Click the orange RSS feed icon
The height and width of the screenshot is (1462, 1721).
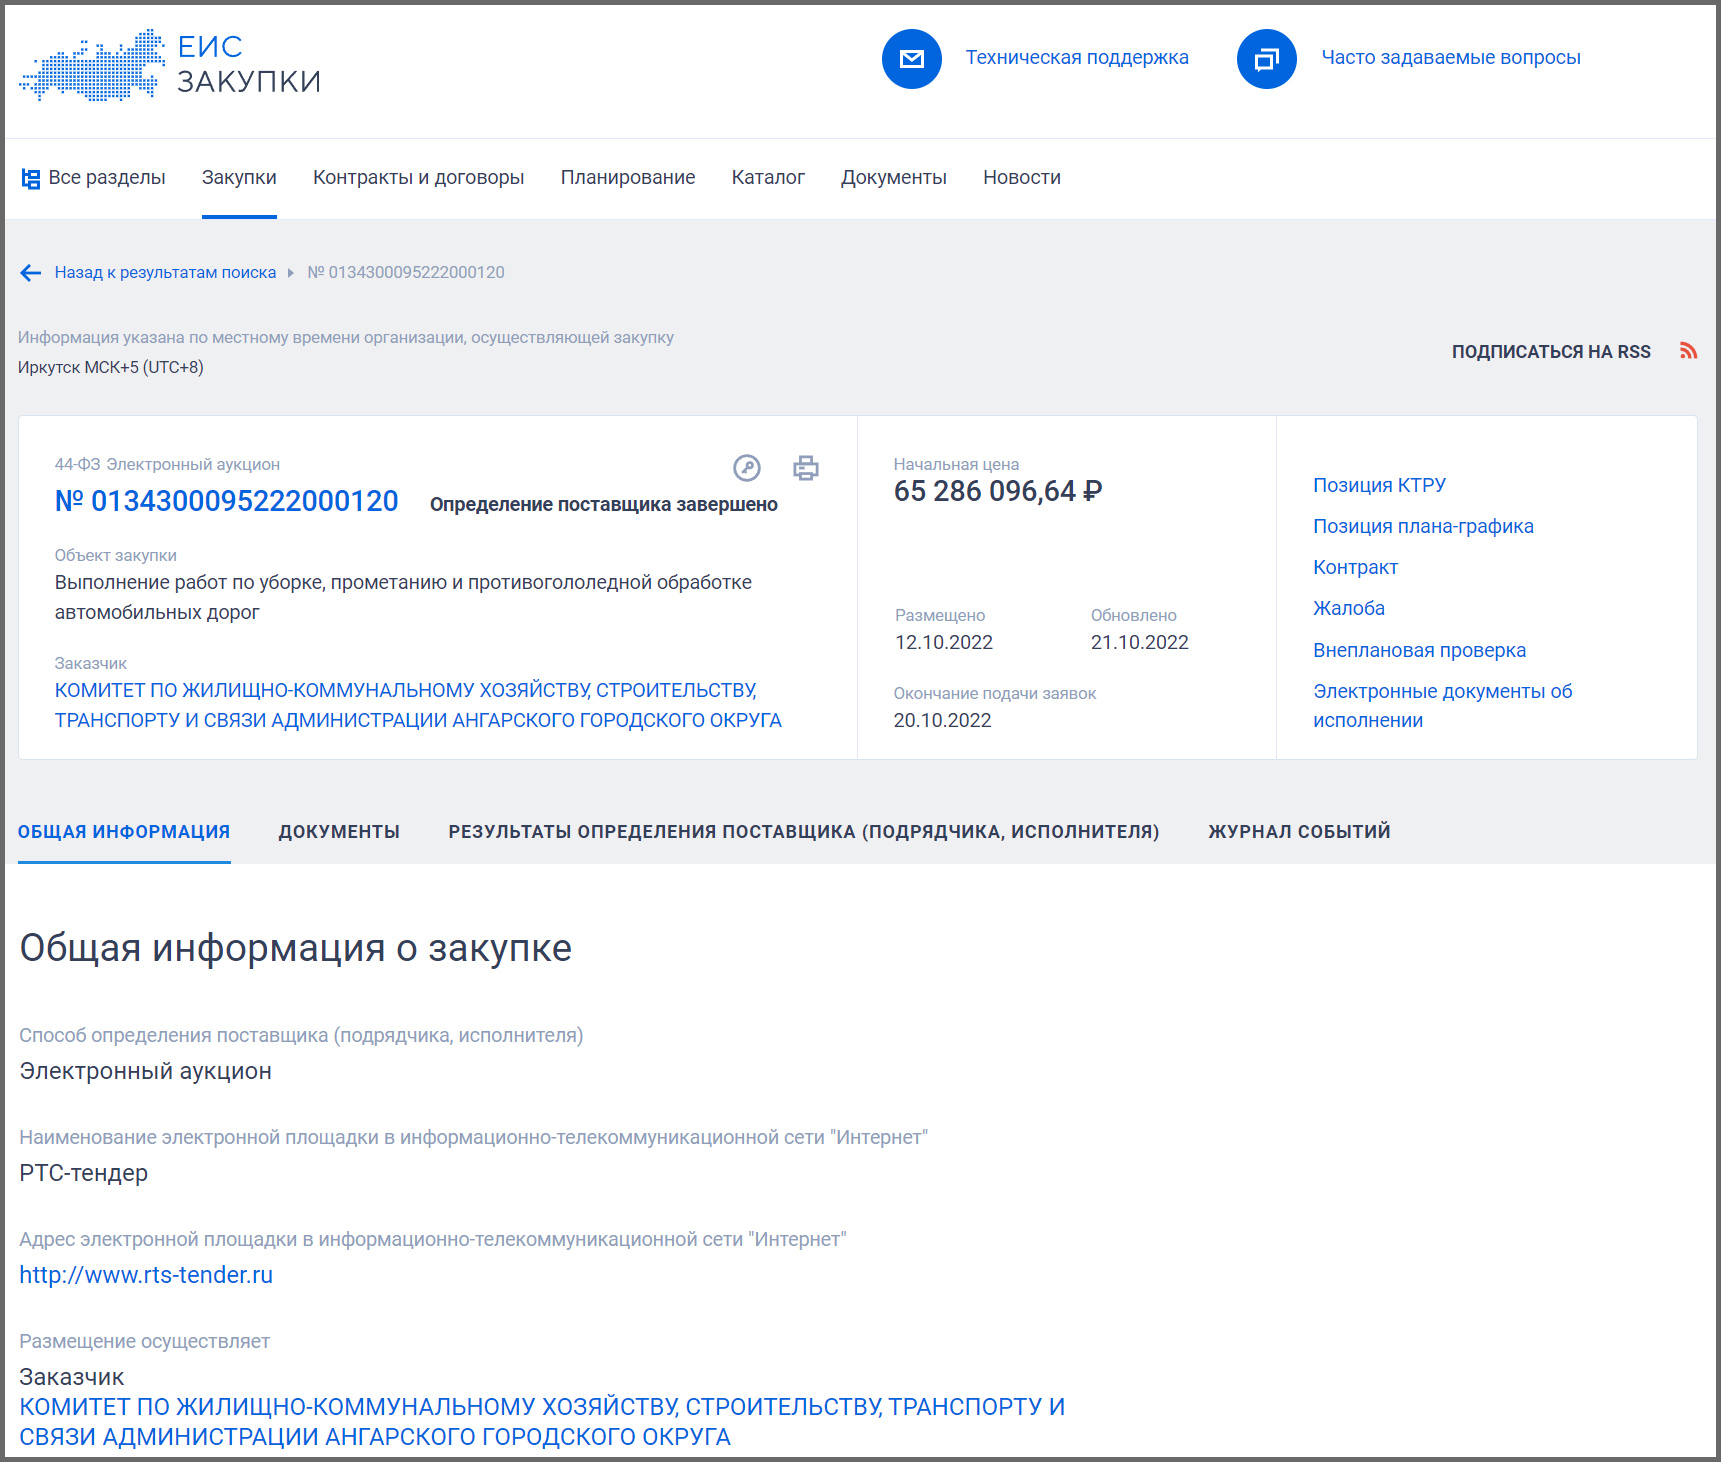coord(1688,351)
